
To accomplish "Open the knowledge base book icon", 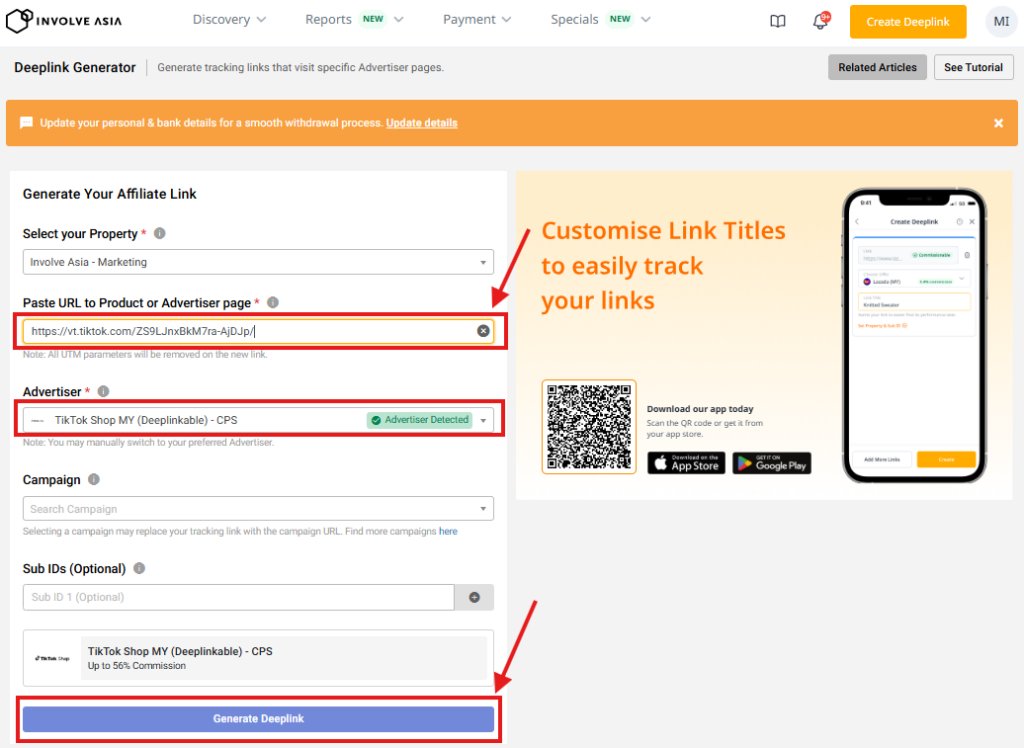I will click(778, 21).
